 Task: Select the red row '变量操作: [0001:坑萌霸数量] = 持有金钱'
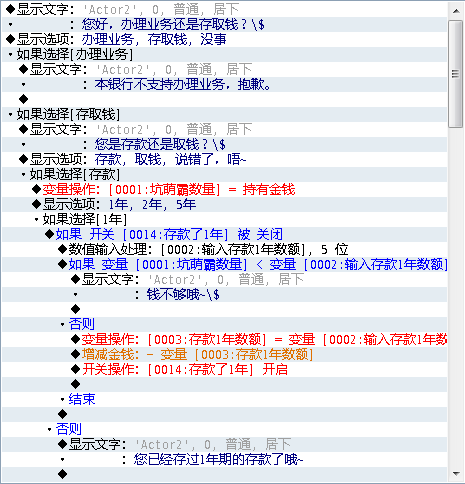224,189
